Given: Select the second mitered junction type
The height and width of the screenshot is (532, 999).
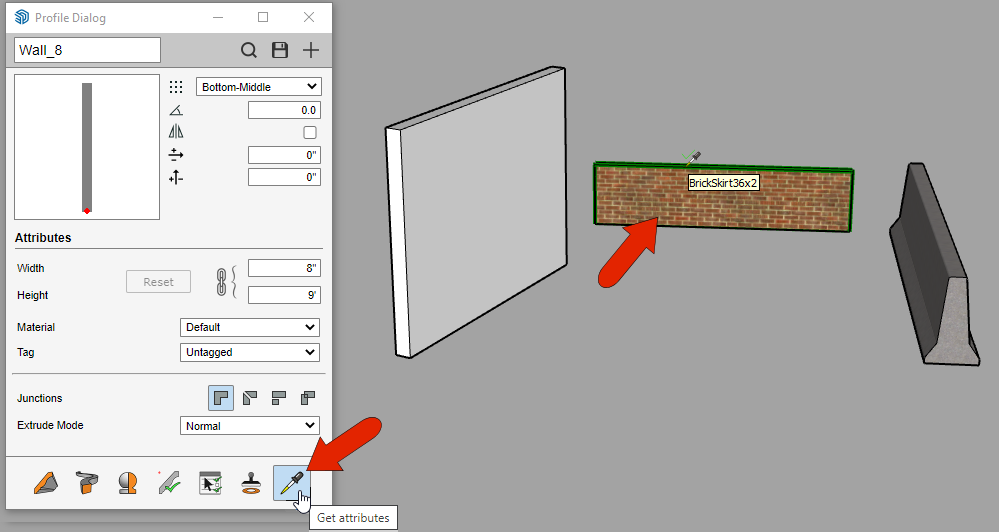Looking at the screenshot, I should (x=250, y=398).
